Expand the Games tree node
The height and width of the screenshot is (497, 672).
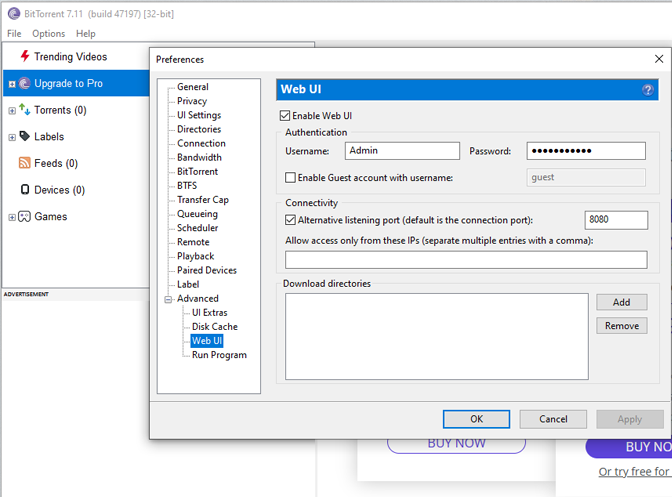[x=12, y=217]
